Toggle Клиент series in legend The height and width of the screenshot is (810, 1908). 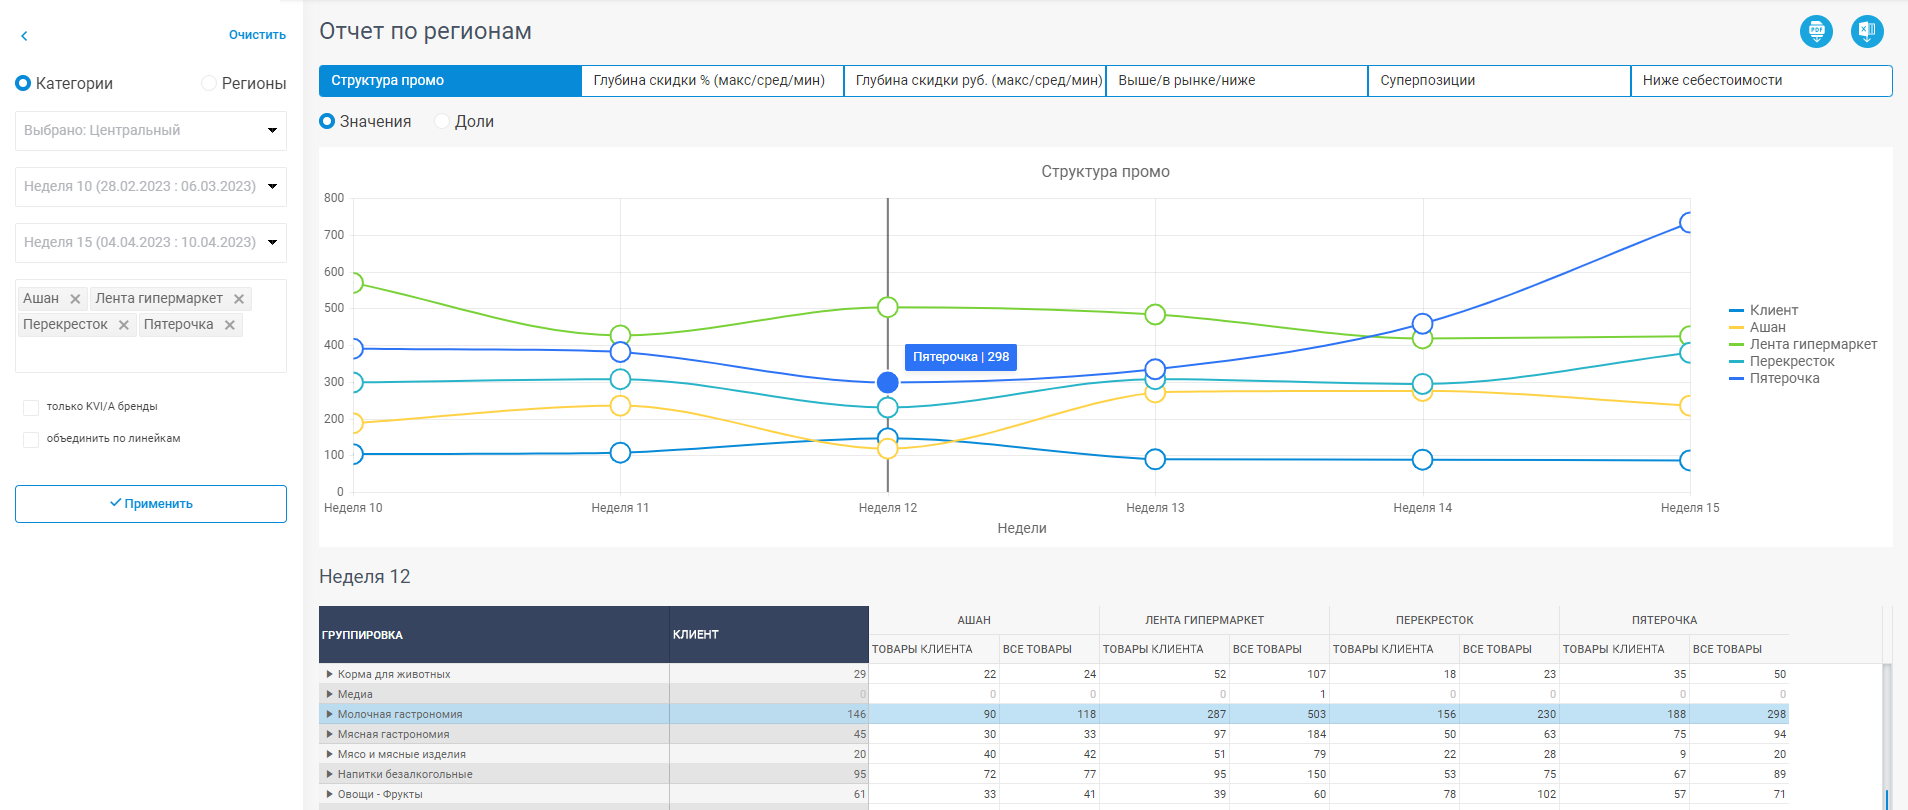coord(1764,310)
